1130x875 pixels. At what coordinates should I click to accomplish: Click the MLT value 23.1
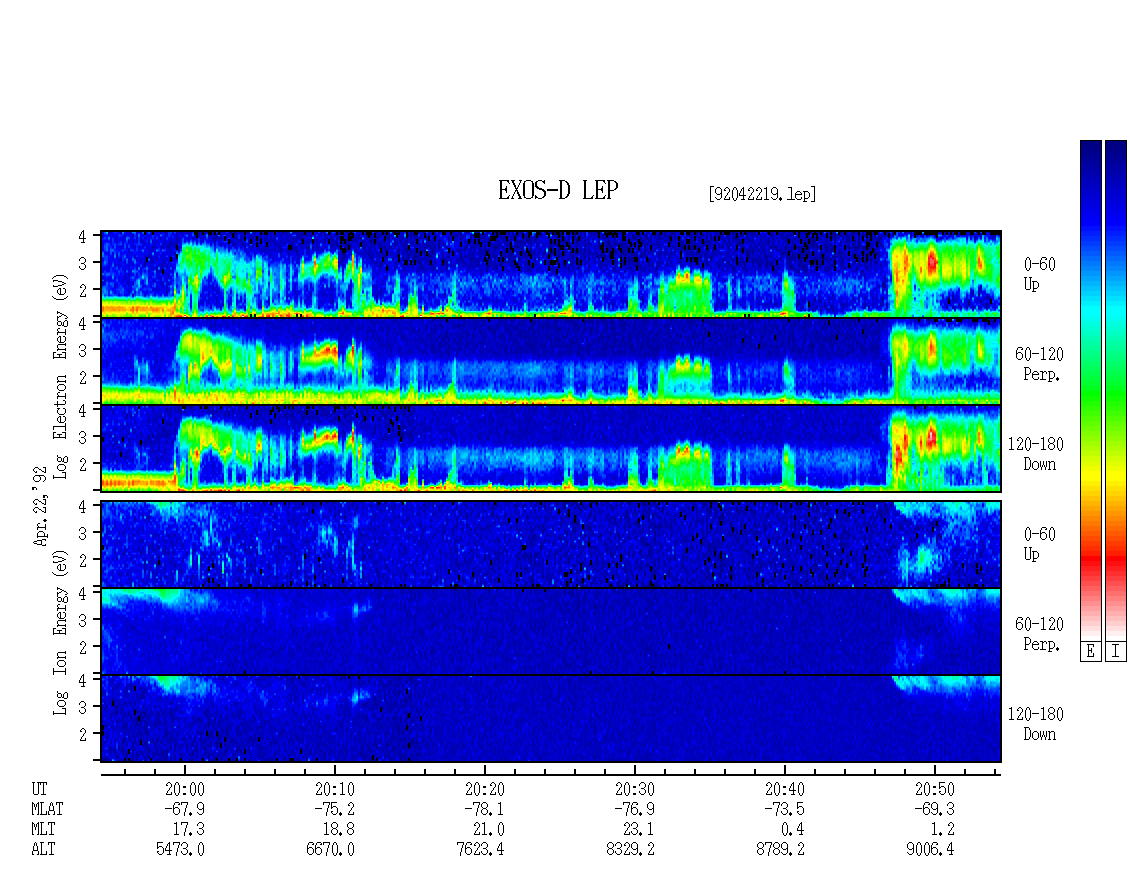tap(638, 830)
